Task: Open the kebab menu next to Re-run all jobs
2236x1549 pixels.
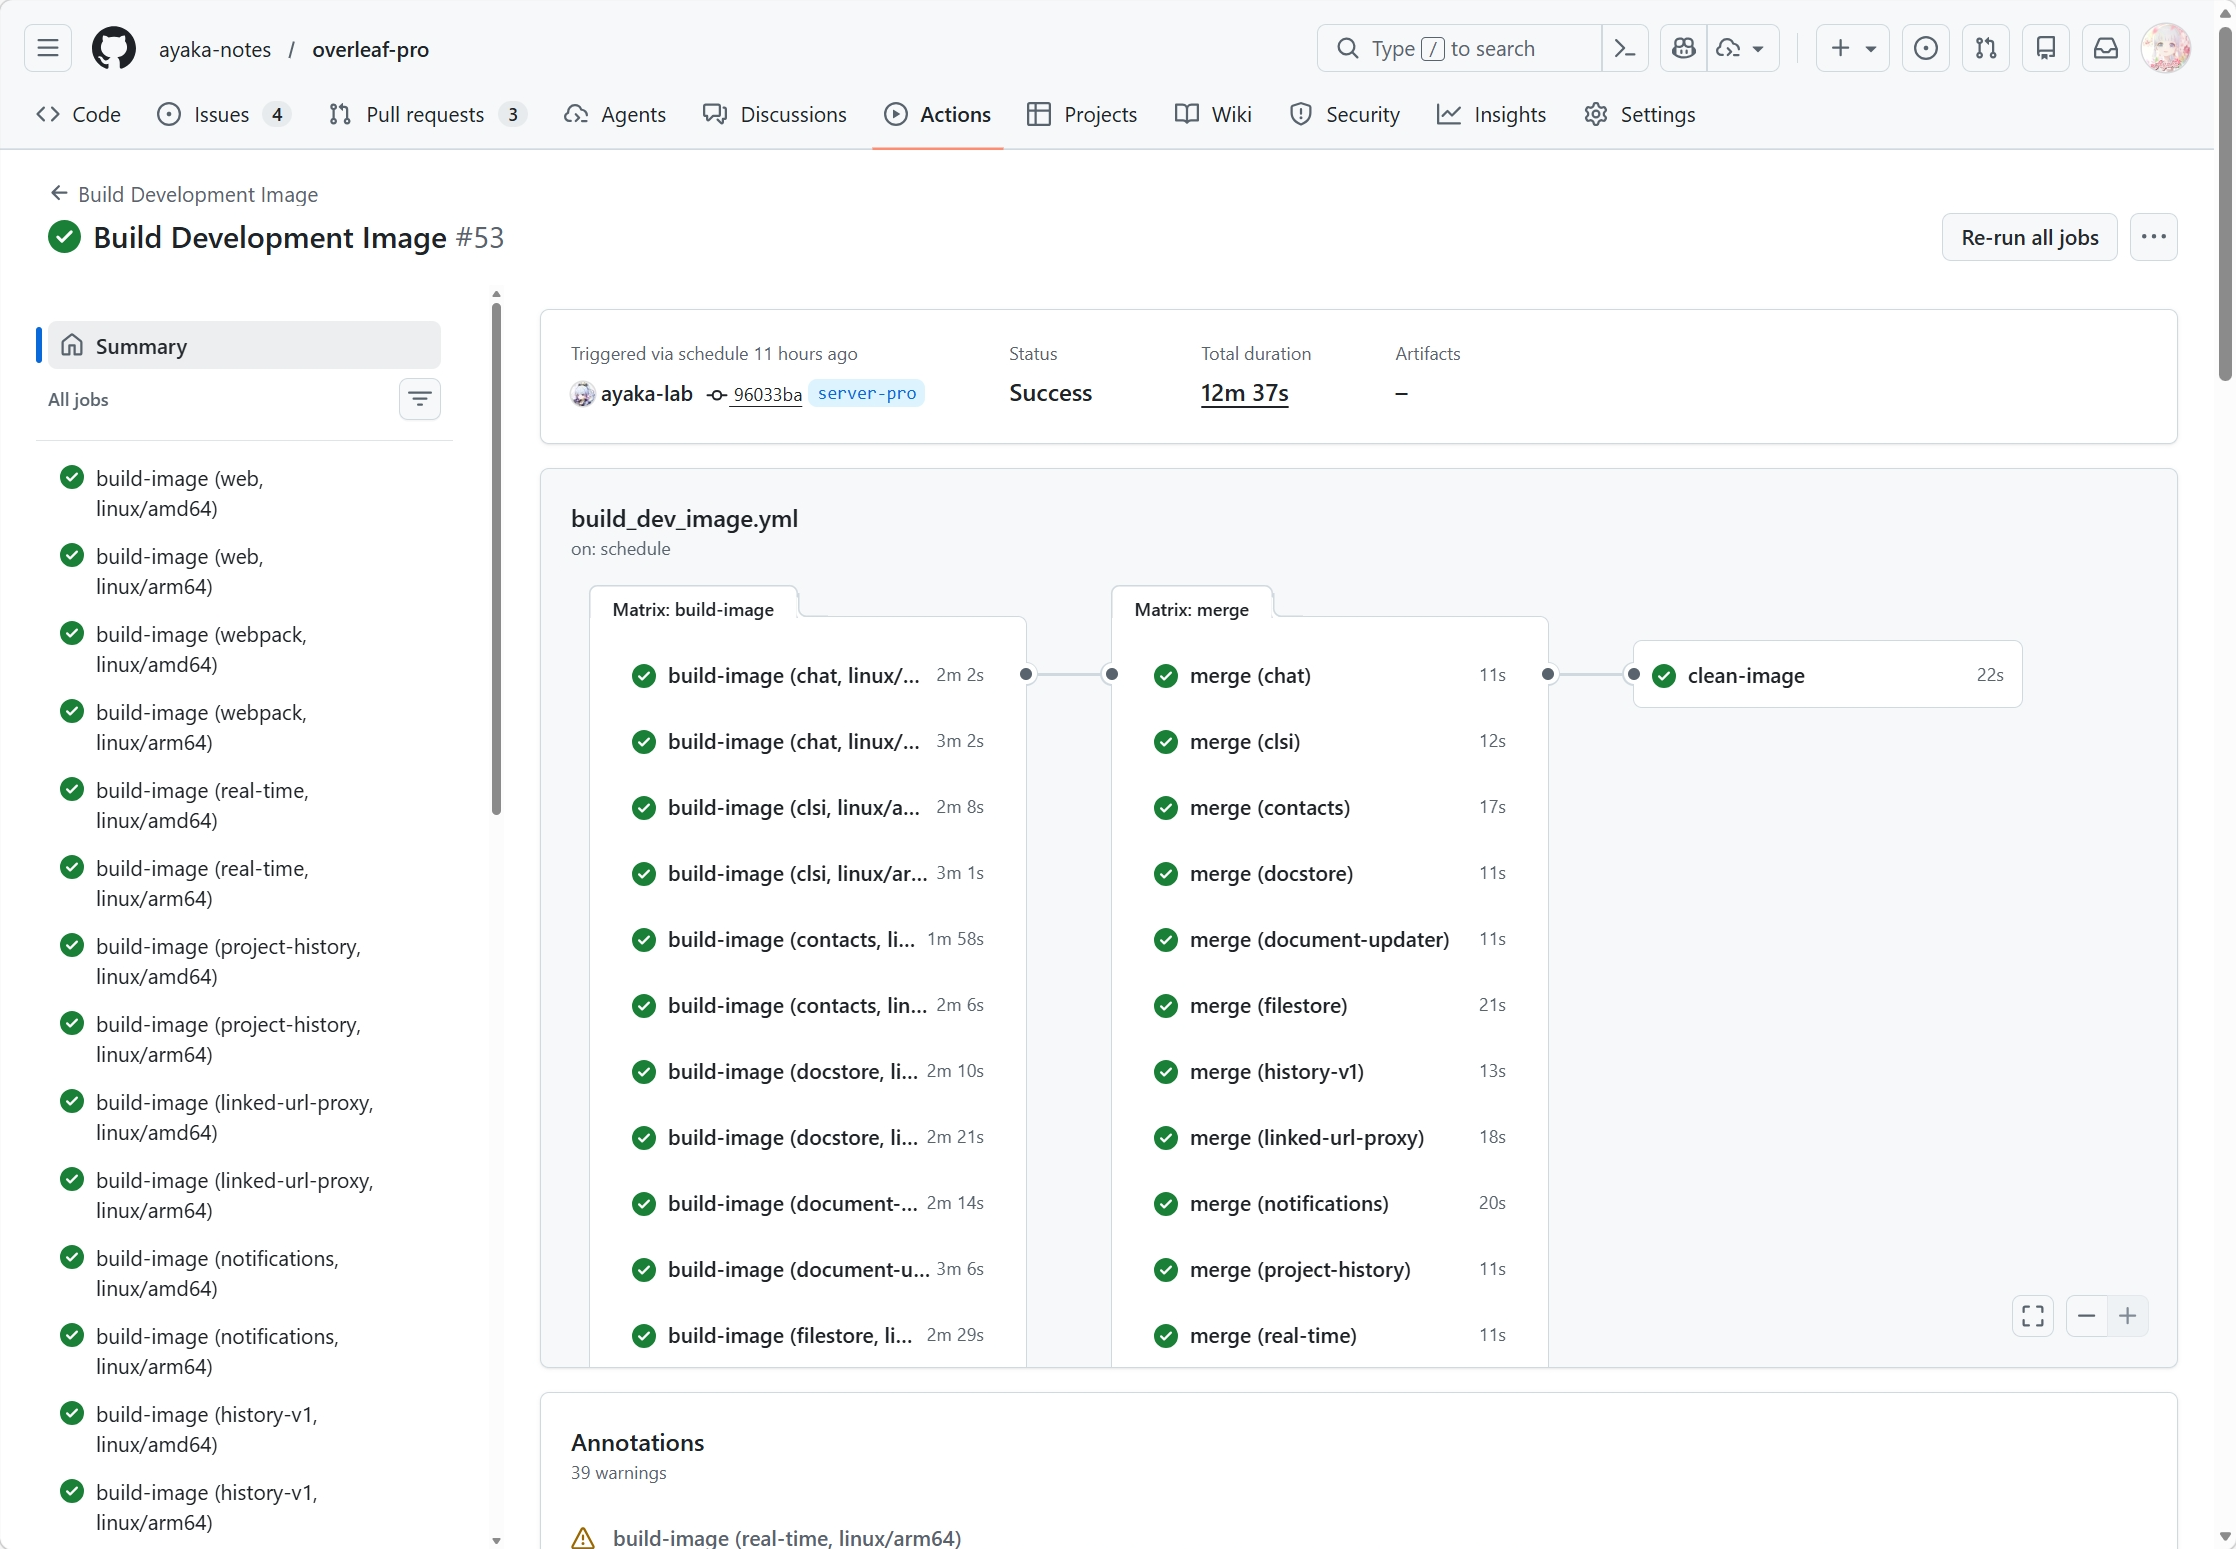Action: tap(2154, 237)
